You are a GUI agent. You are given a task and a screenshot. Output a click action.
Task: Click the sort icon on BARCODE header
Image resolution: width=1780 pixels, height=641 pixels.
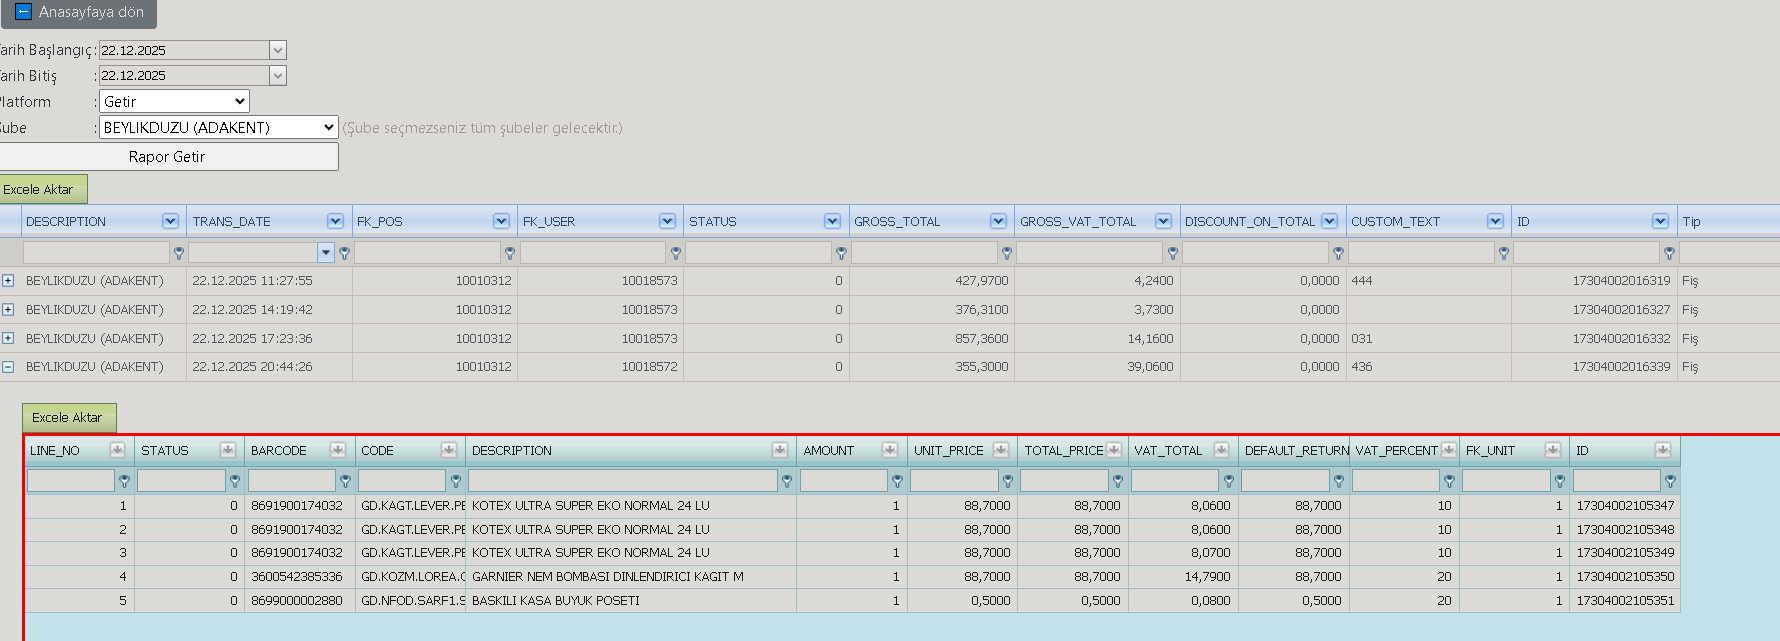tap(338, 450)
